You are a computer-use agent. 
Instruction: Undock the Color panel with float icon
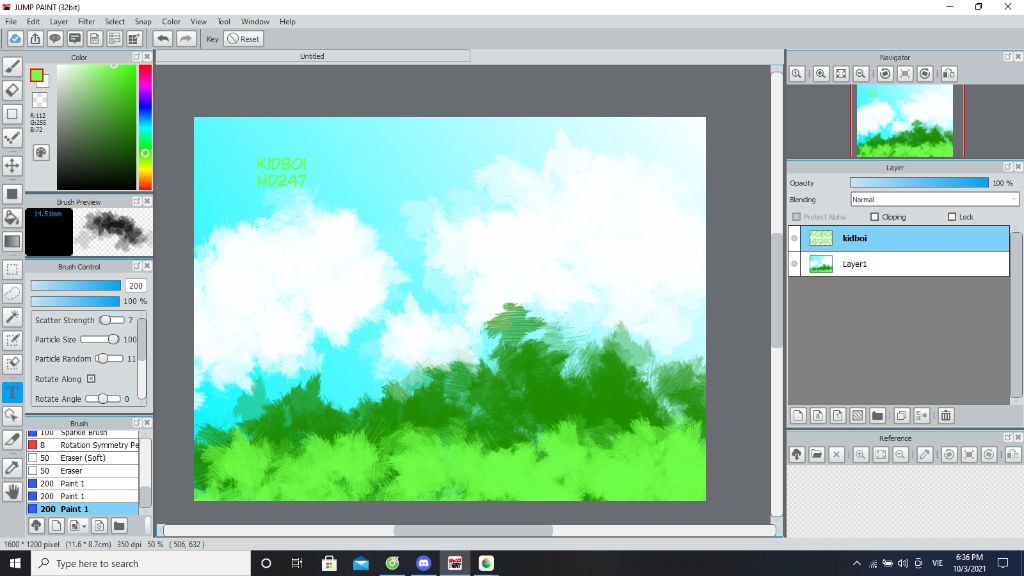tap(136, 57)
